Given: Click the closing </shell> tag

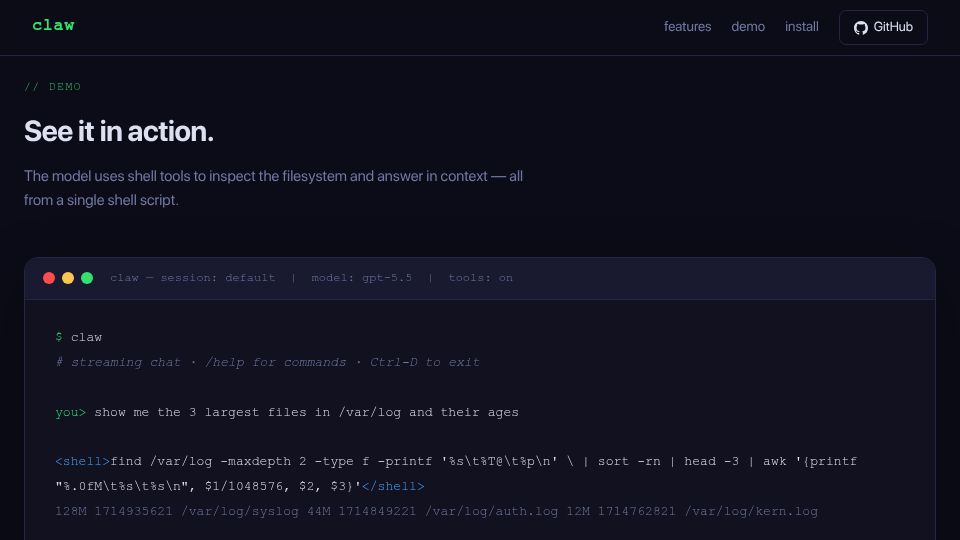Looking at the screenshot, I should pos(393,487).
